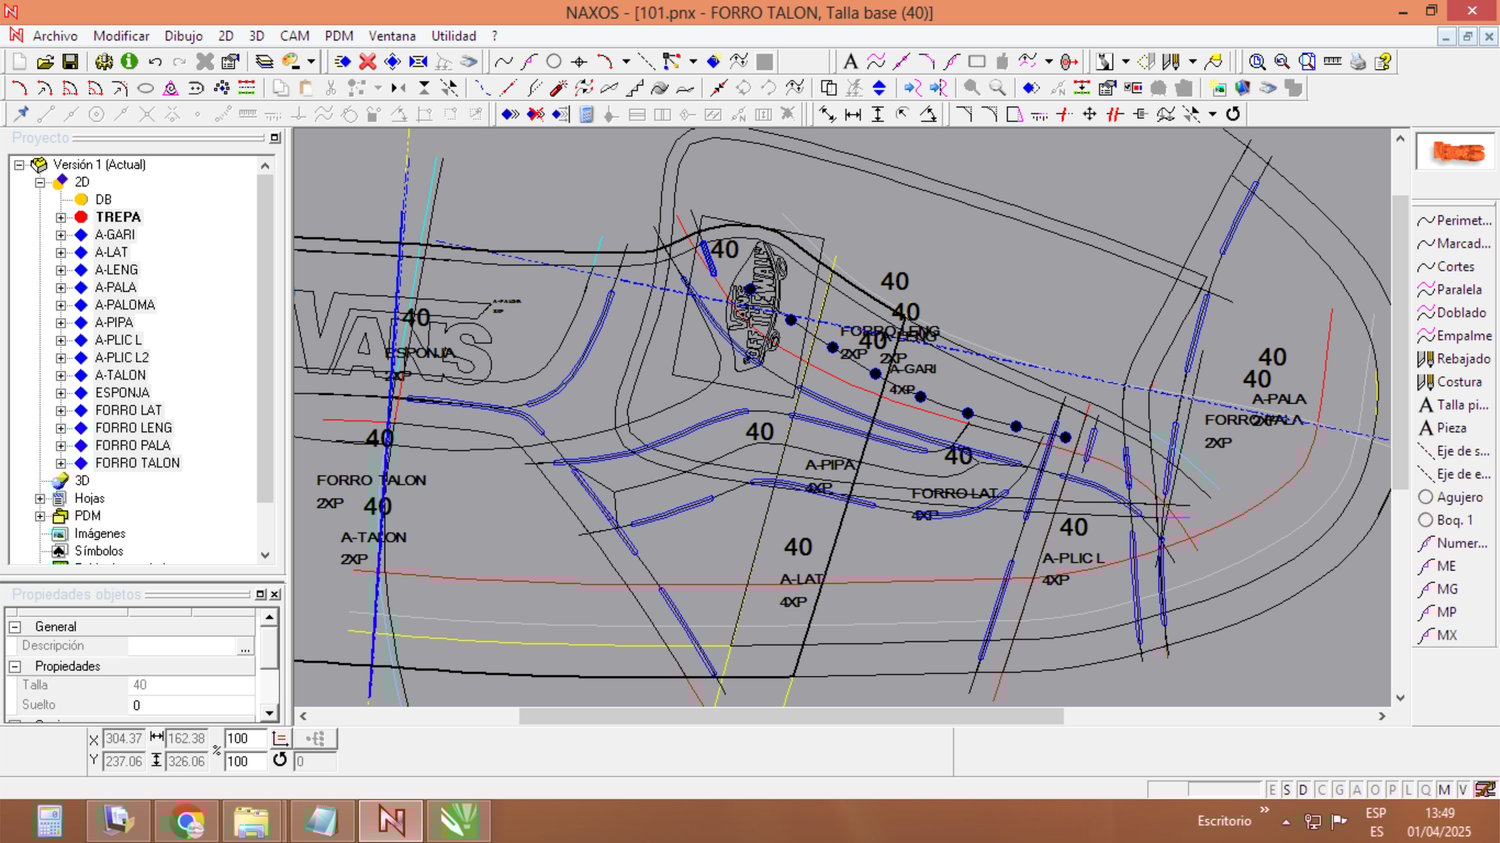This screenshot has width=1500, height=843.
Task: Open the Utilidad menu
Action: [x=453, y=36]
